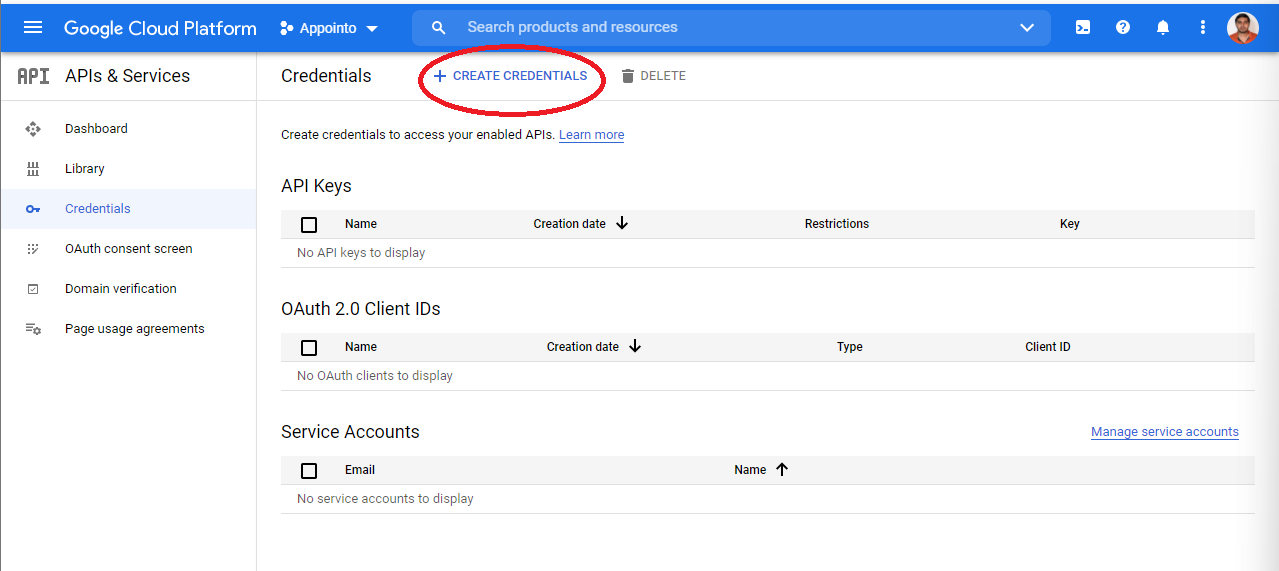The height and width of the screenshot is (571, 1279).
Task: Open the three-dot settings menu
Action: [1203, 28]
